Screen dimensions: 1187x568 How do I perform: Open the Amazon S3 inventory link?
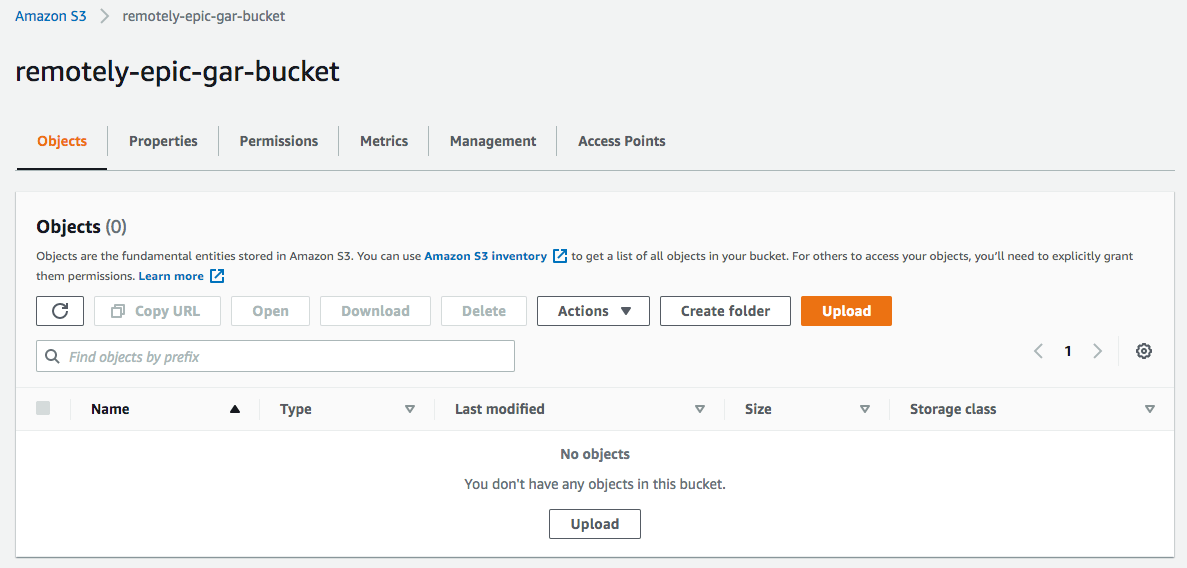click(x=485, y=256)
